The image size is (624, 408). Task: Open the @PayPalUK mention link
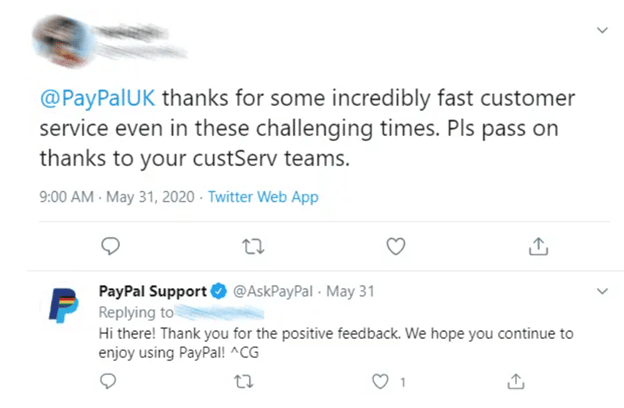point(98,98)
